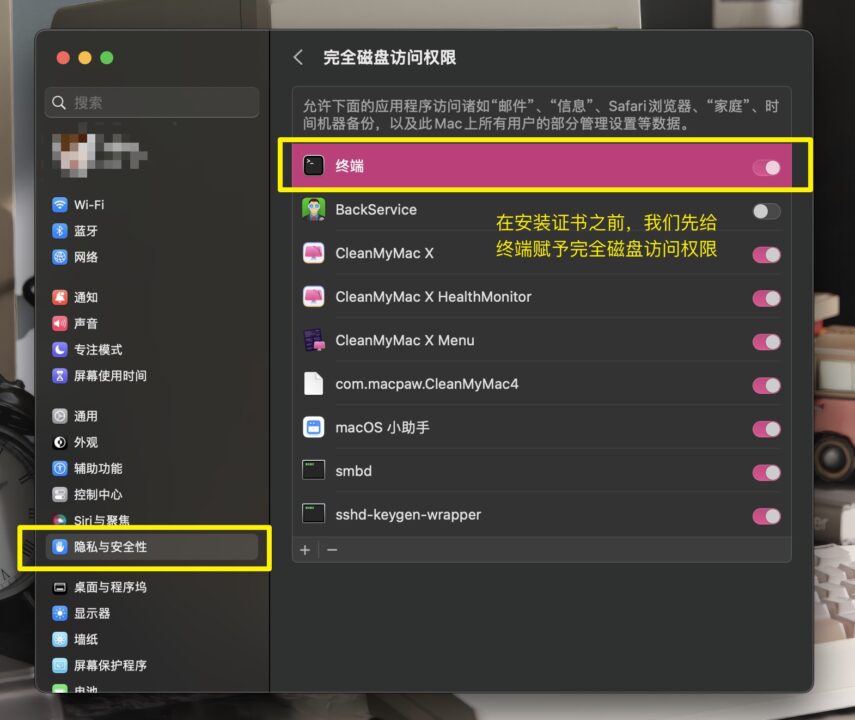Click the macOS 小助手 app icon
The height and width of the screenshot is (720, 855).
314,427
